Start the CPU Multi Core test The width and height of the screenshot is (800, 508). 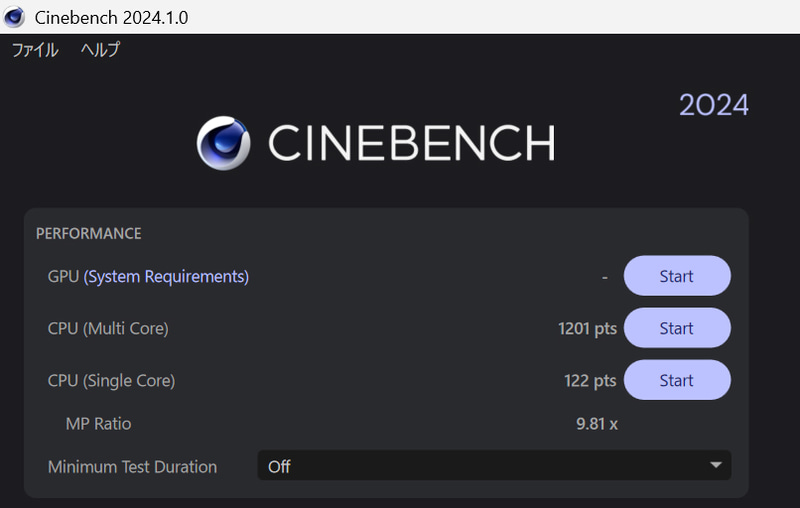tap(677, 328)
